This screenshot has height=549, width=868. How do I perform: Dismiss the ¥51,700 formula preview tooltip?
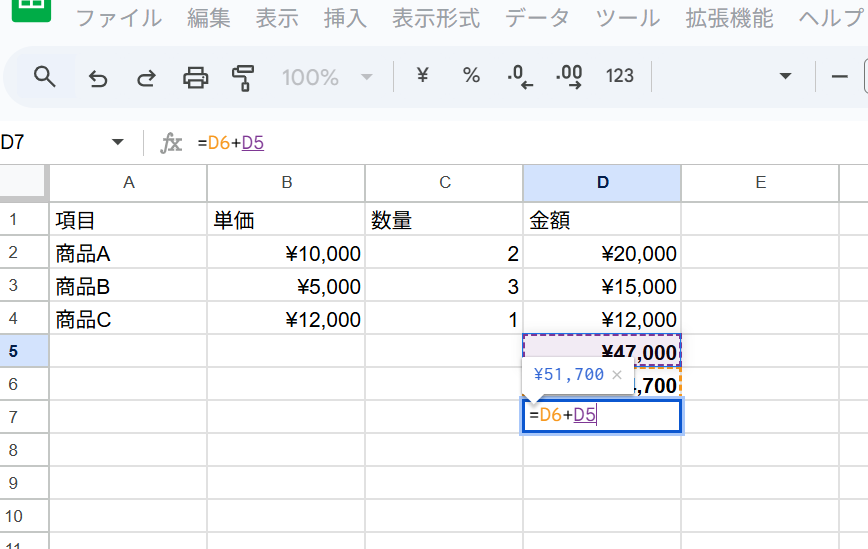(x=617, y=375)
